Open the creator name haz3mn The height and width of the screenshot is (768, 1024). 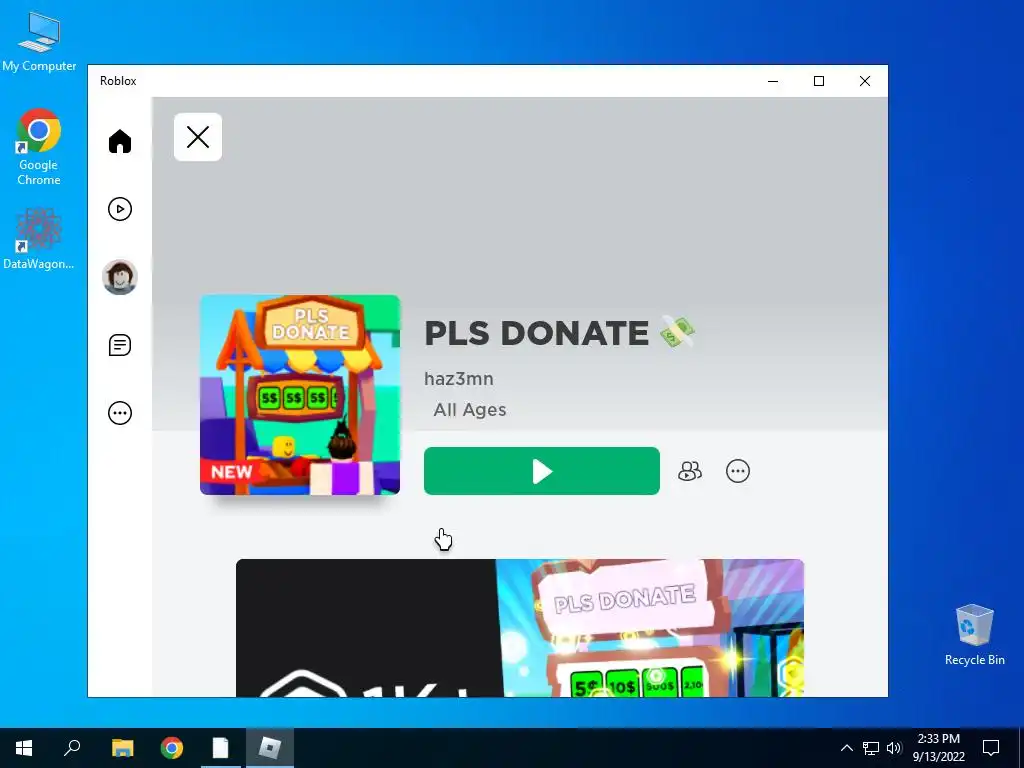[459, 379]
